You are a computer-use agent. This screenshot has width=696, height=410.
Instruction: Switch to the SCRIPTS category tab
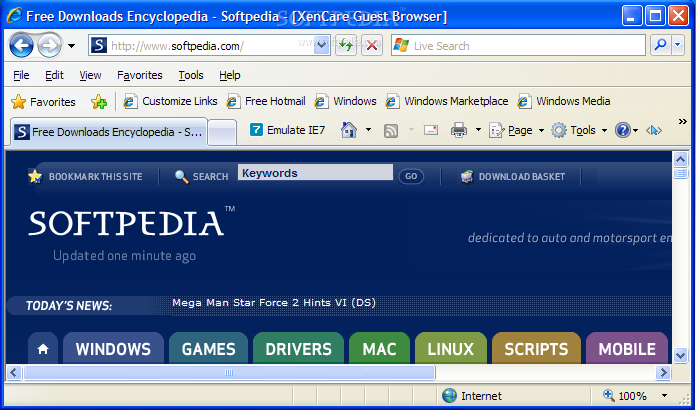tap(536, 348)
